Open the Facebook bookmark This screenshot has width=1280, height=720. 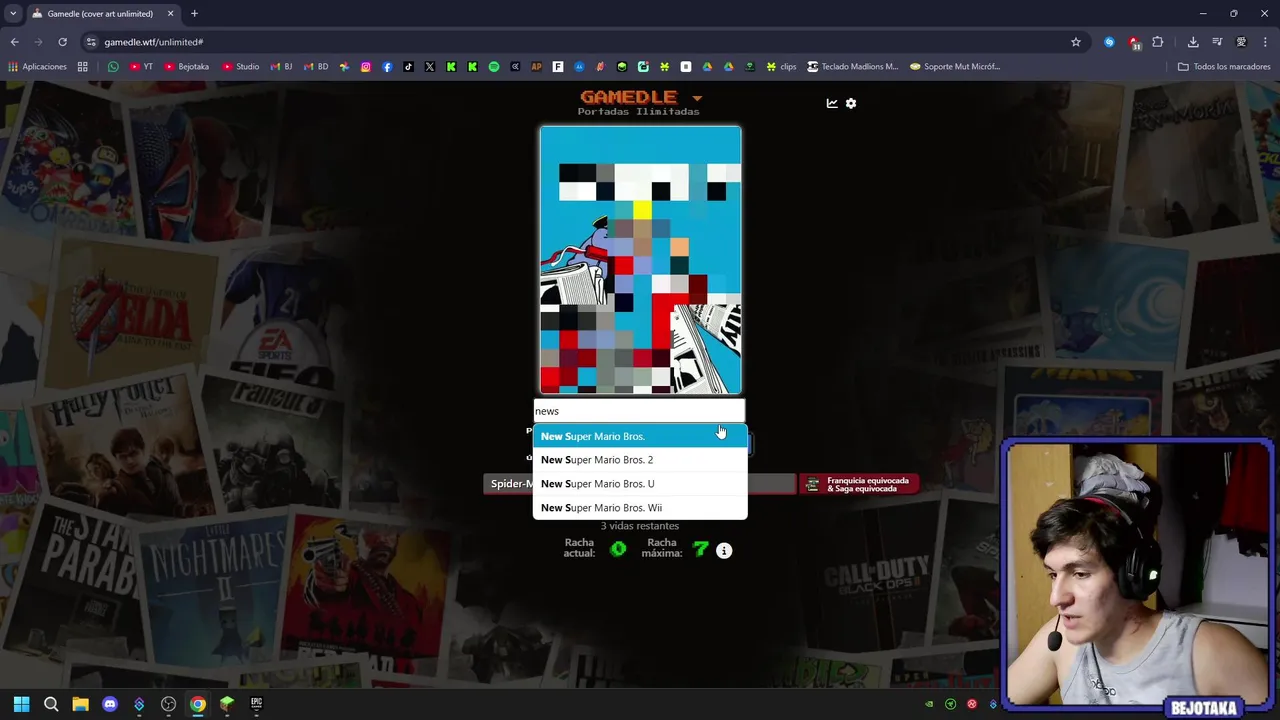pyautogui.click(x=387, y=67)
